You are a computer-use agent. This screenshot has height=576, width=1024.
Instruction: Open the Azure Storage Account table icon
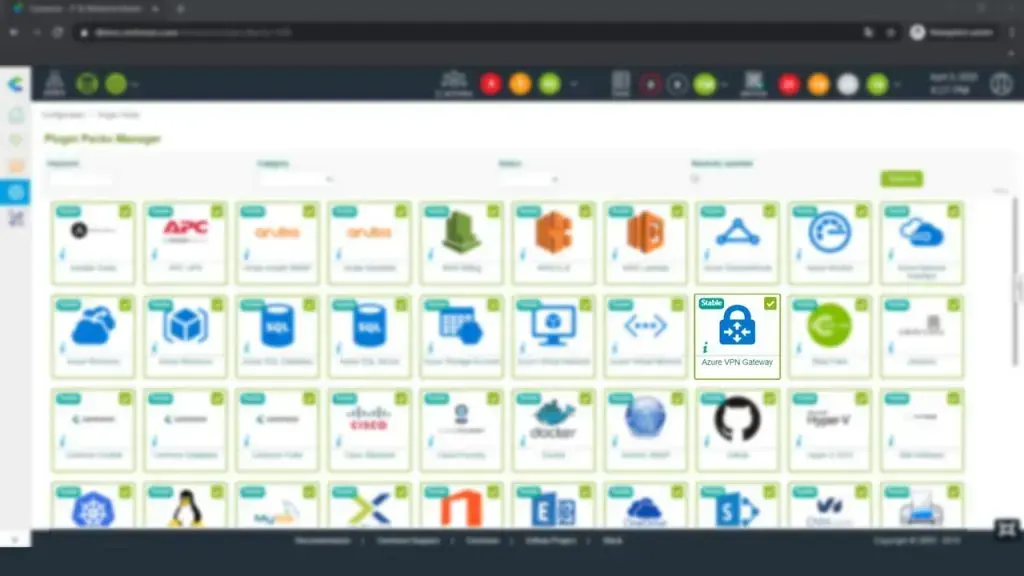[x=461, y=325]
